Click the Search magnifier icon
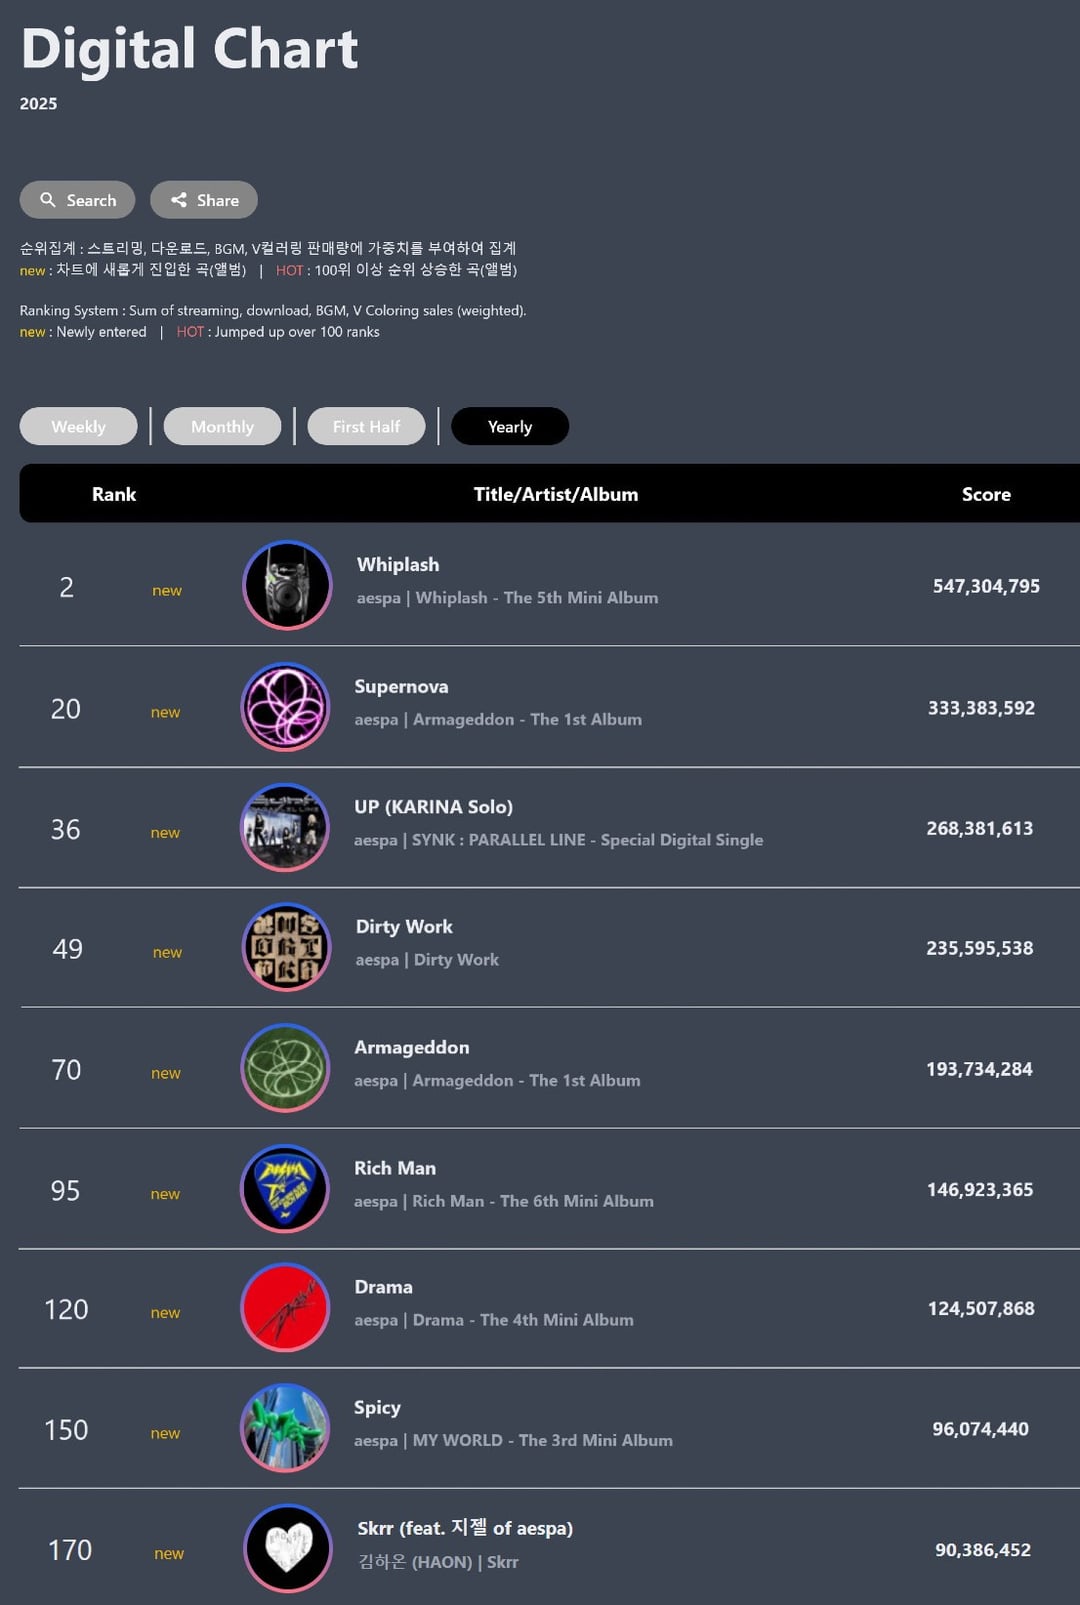Viewport: 1080px width, 1605px height. (x=48, y=200)
